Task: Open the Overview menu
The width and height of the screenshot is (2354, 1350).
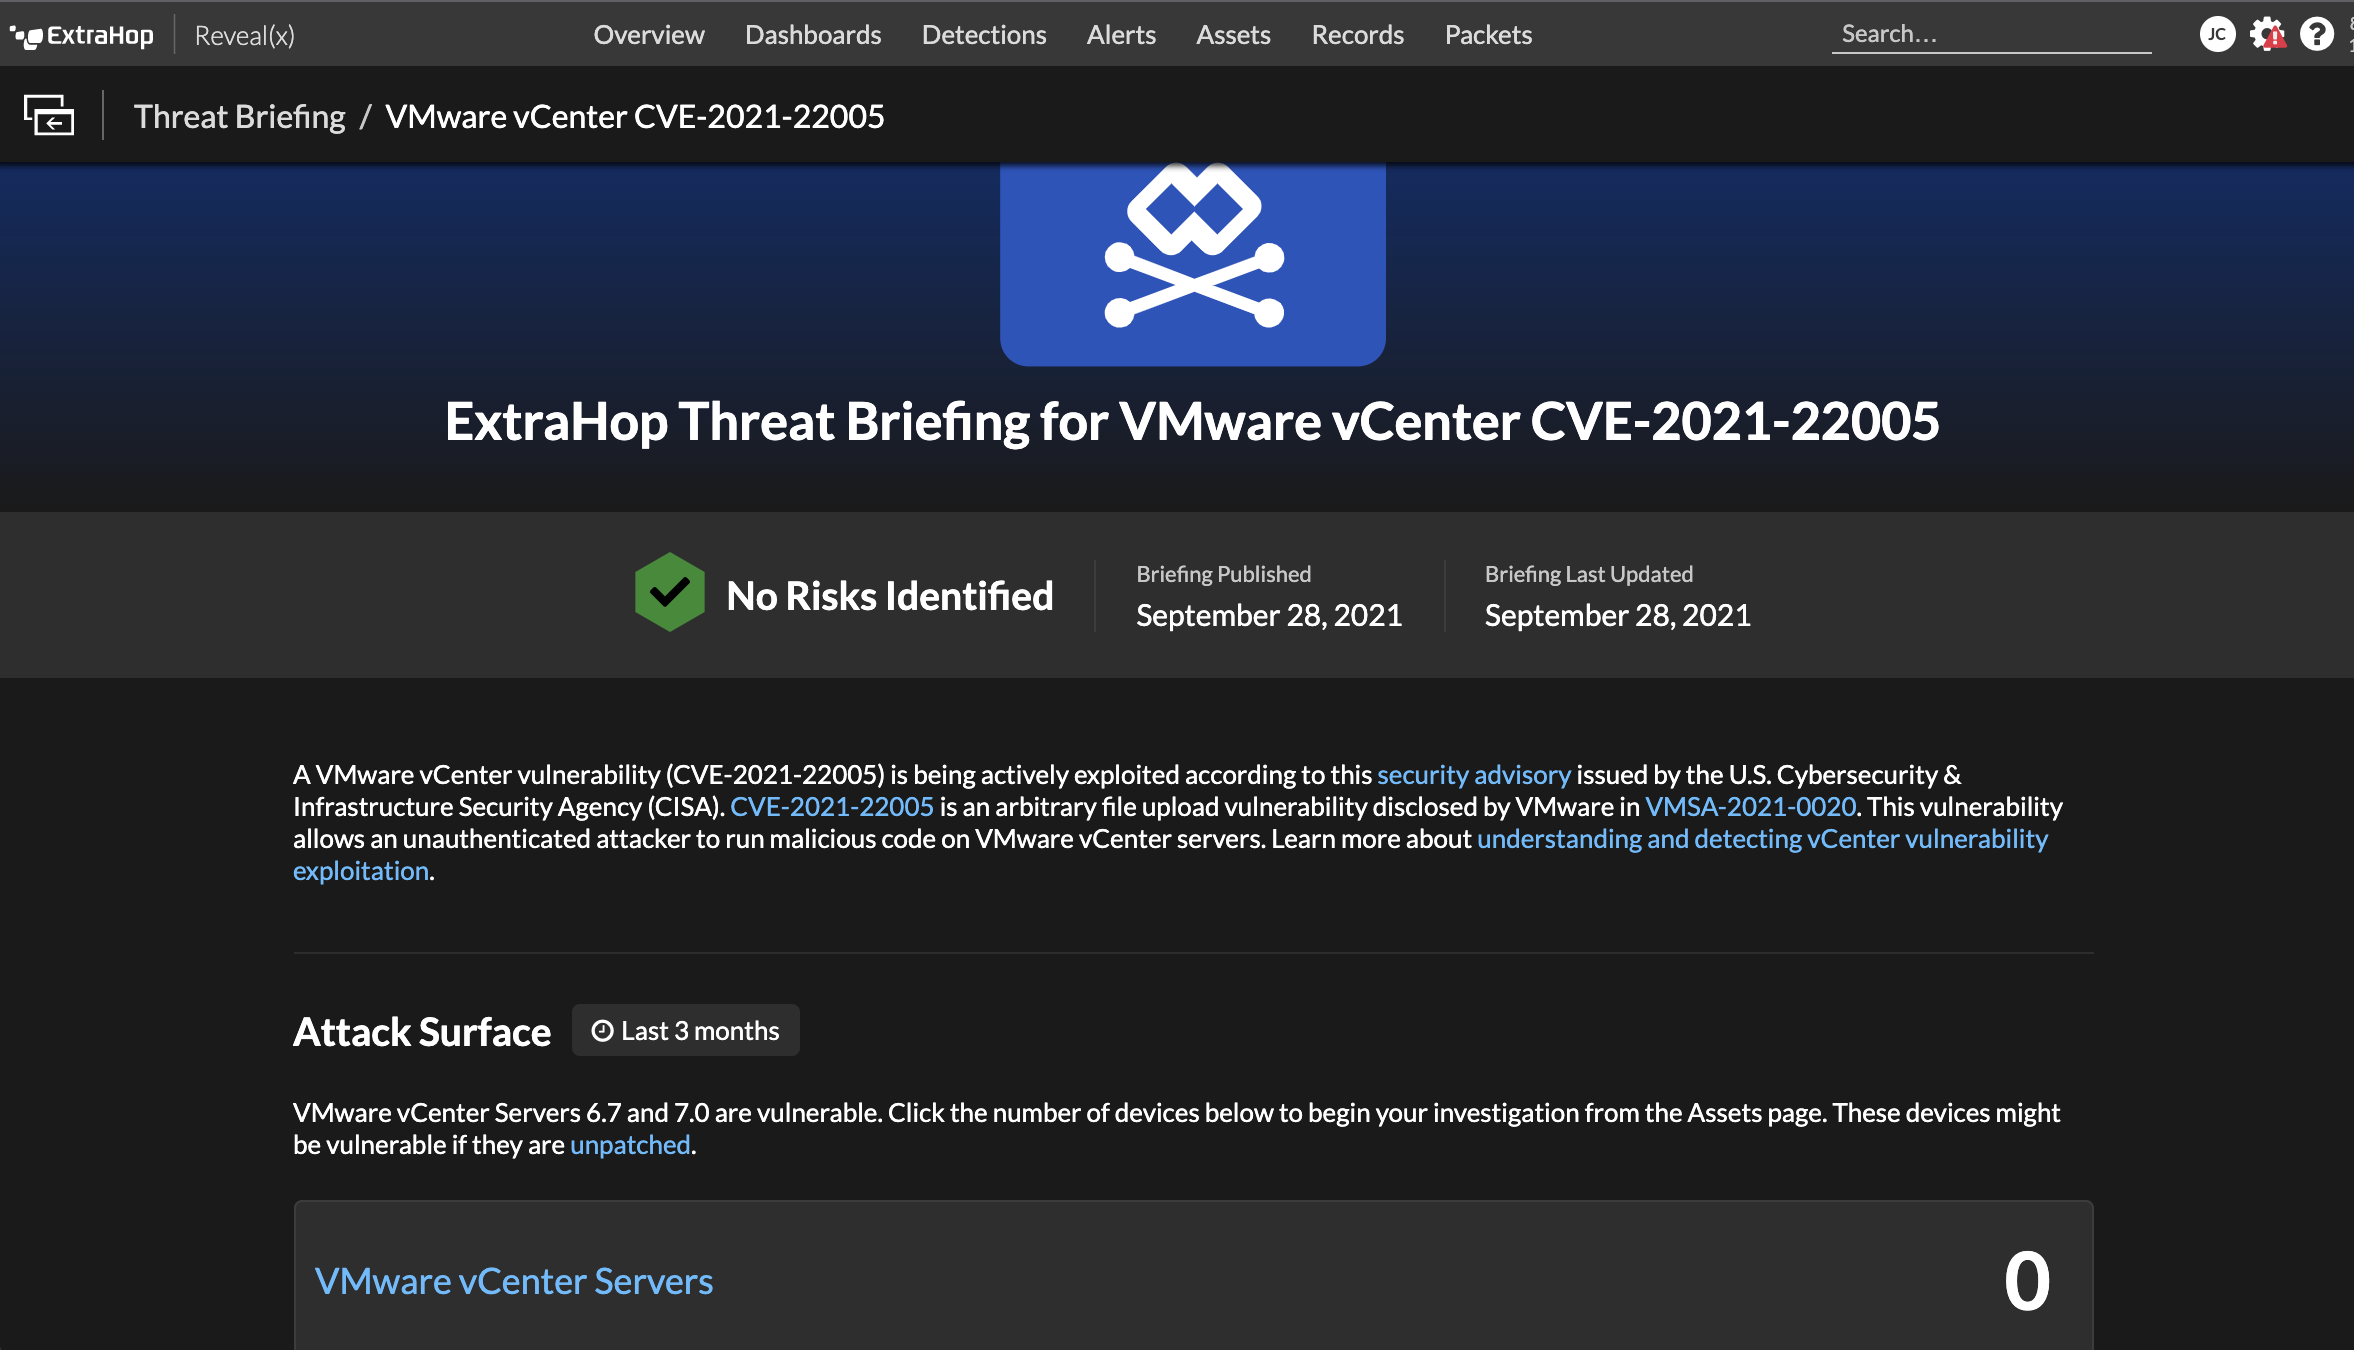Action: pos(649,35)
